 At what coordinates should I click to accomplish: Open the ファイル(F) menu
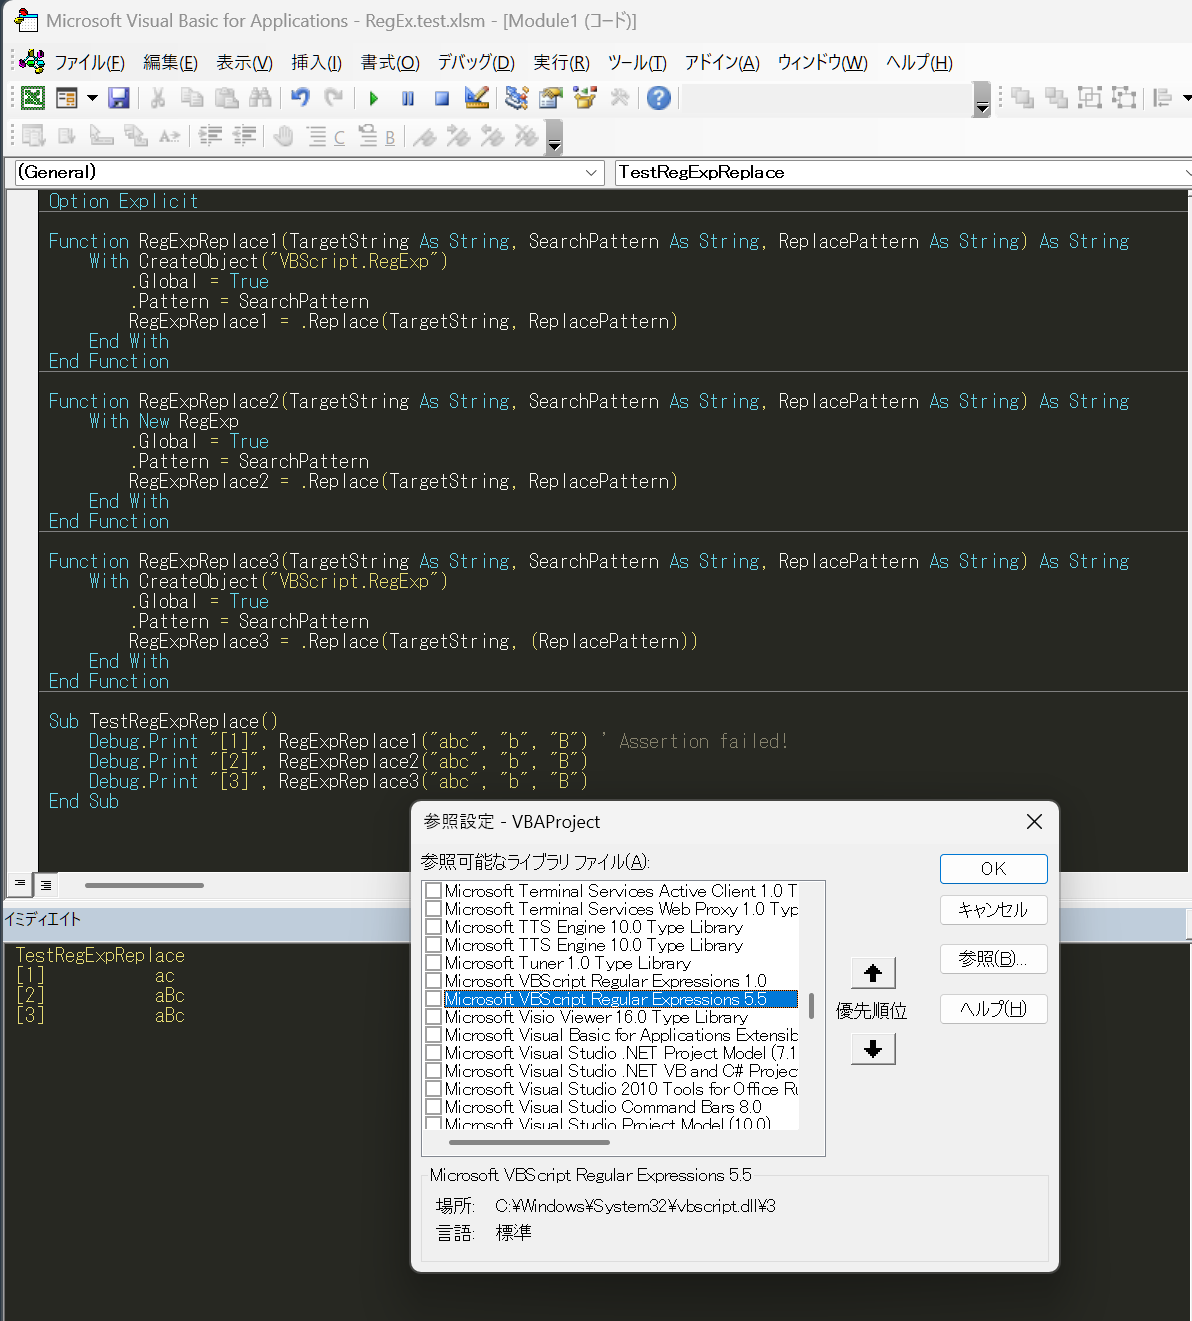[x=90, y=62]
